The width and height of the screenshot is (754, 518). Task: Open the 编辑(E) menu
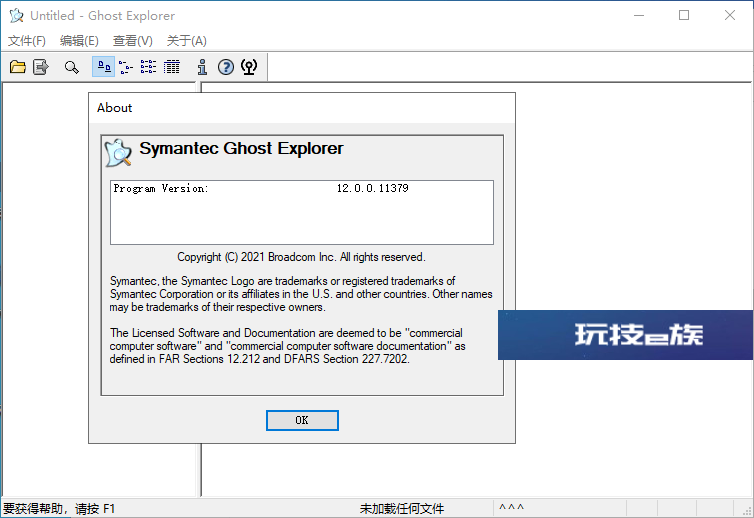coord(79,41)
